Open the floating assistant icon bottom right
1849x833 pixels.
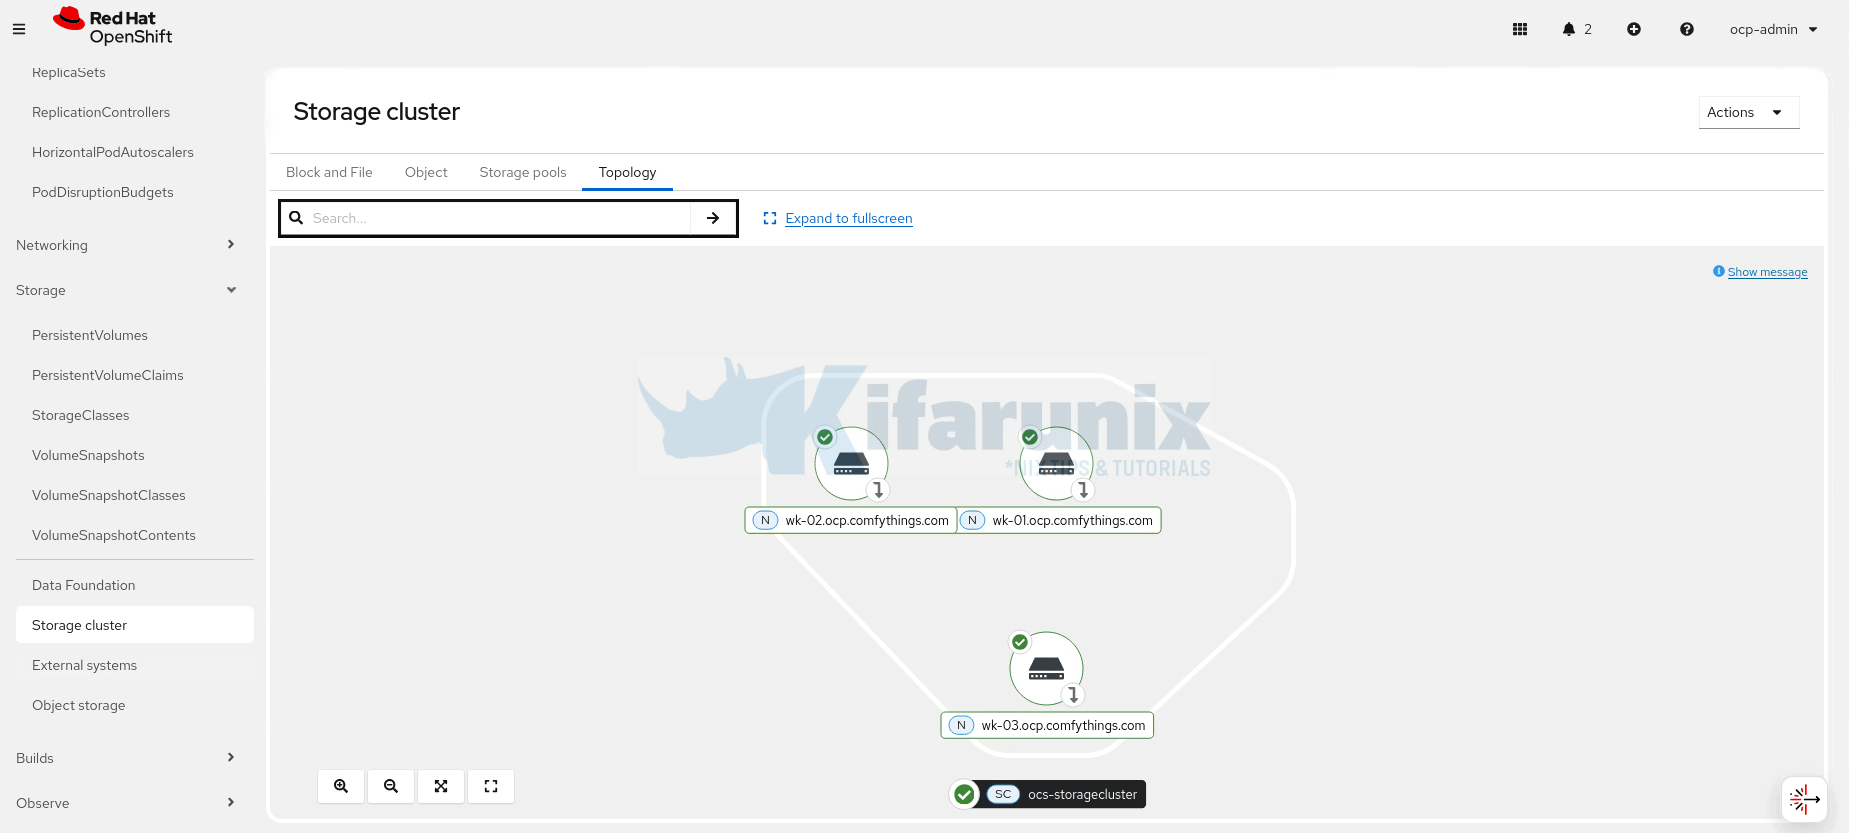coord(1804,799)
